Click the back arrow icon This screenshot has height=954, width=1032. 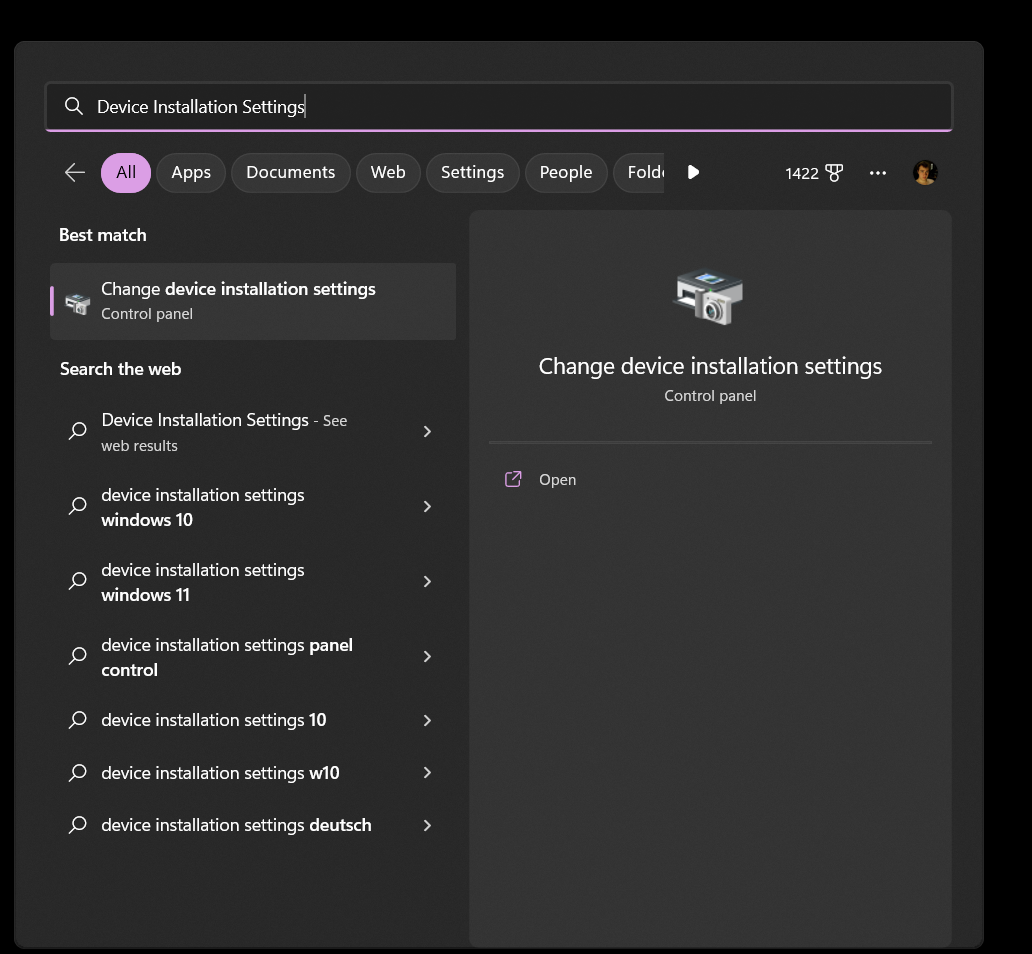point(75,172)
